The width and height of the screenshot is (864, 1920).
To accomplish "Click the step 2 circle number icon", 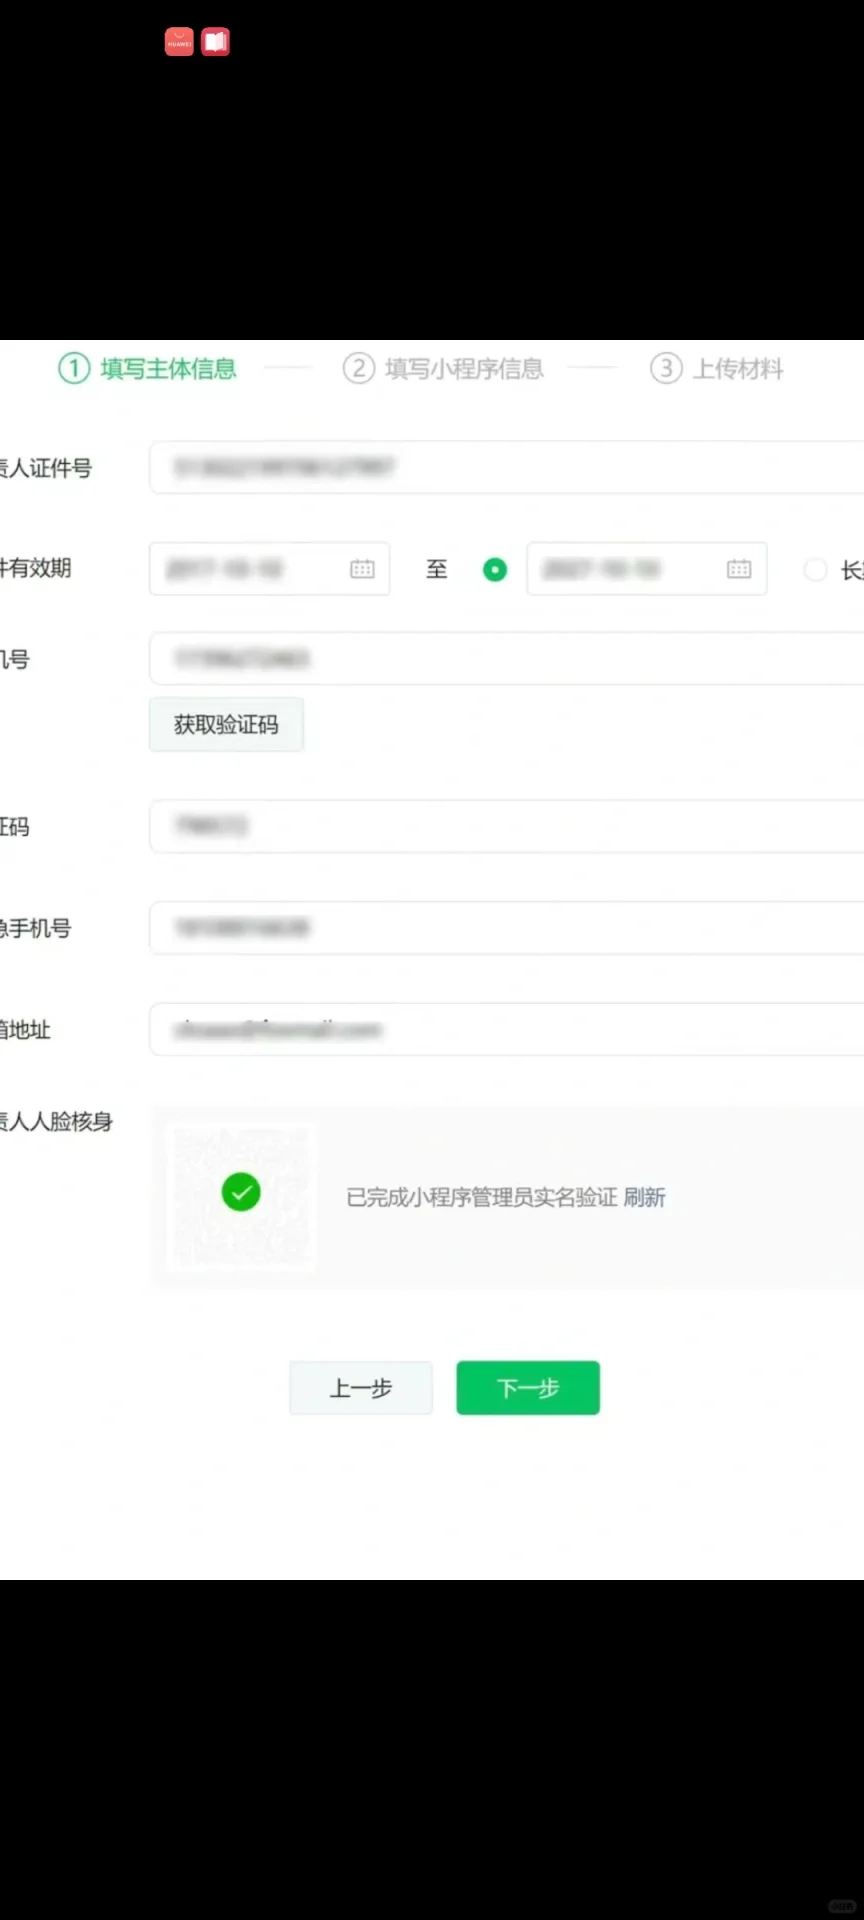I will tap(359, 369).
